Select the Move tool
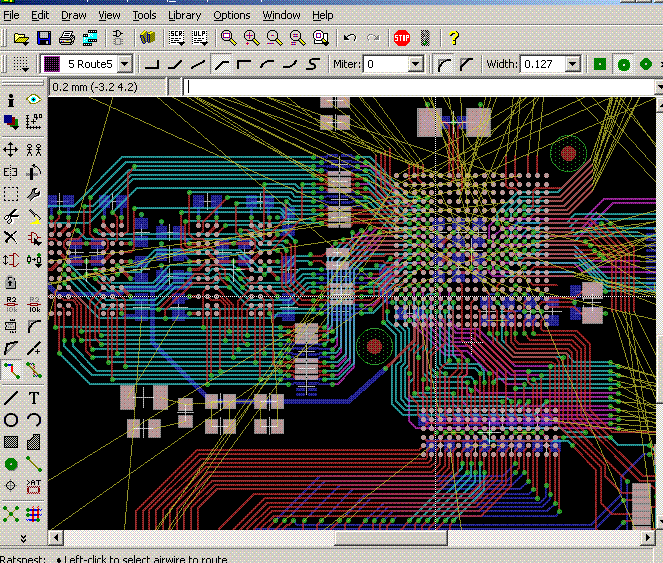Screen dimensions: 663x563 [x=11, y=149]
